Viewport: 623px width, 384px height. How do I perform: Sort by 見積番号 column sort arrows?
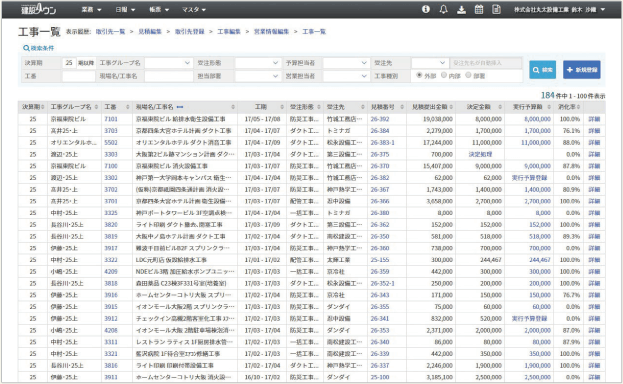pos(402,107)
